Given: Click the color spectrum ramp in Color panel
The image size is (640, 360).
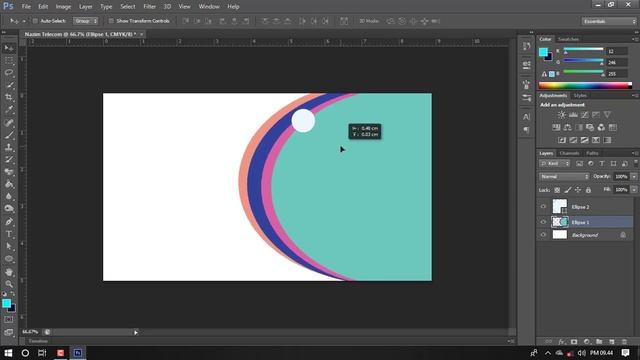Looking at the screenshot, I should click(x=585, y=85).
